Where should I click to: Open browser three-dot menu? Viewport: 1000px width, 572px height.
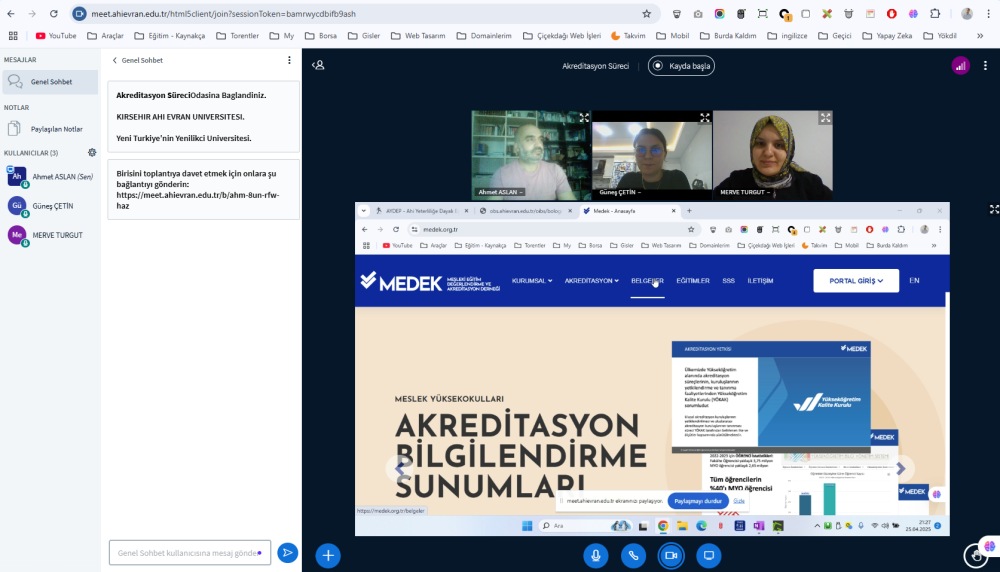[987, 13]
